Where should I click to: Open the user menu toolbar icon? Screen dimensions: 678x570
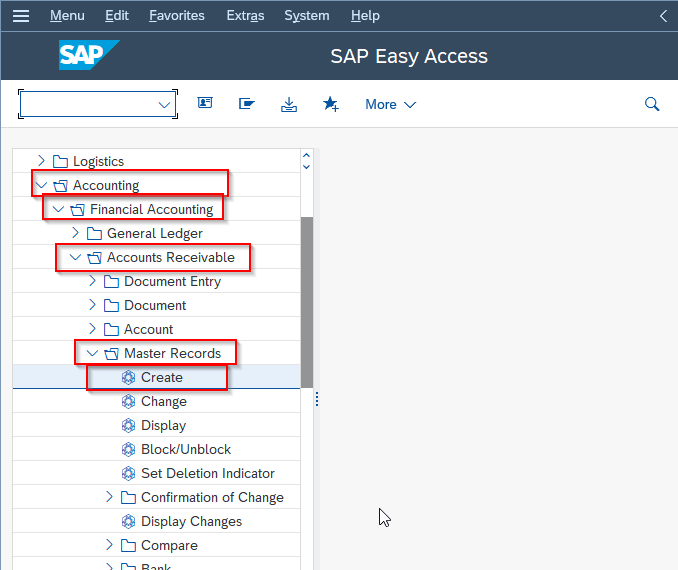click(x=205, y=103)
